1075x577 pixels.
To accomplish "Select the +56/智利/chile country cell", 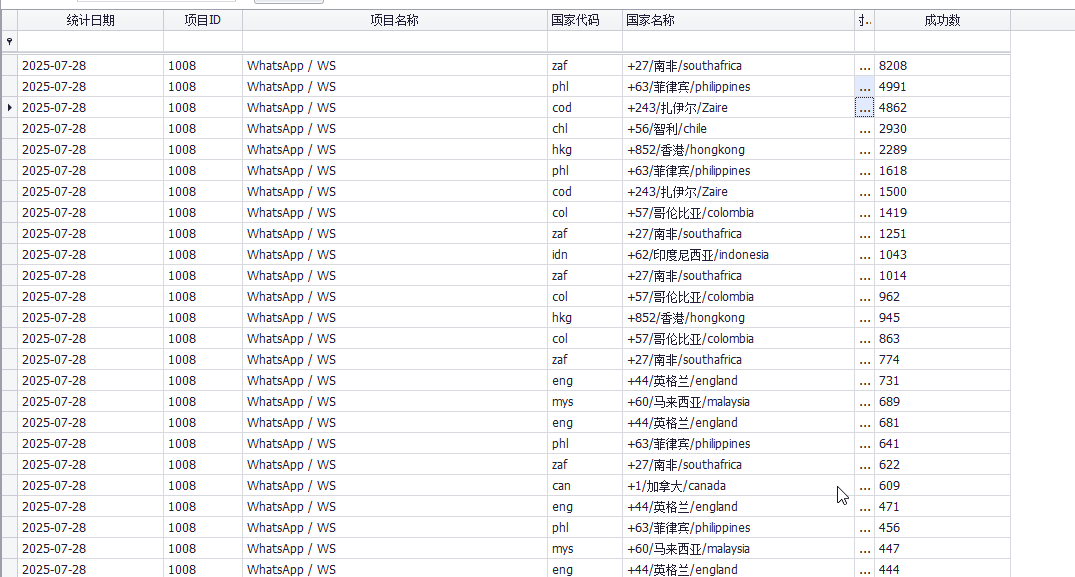I will (738, 129).
